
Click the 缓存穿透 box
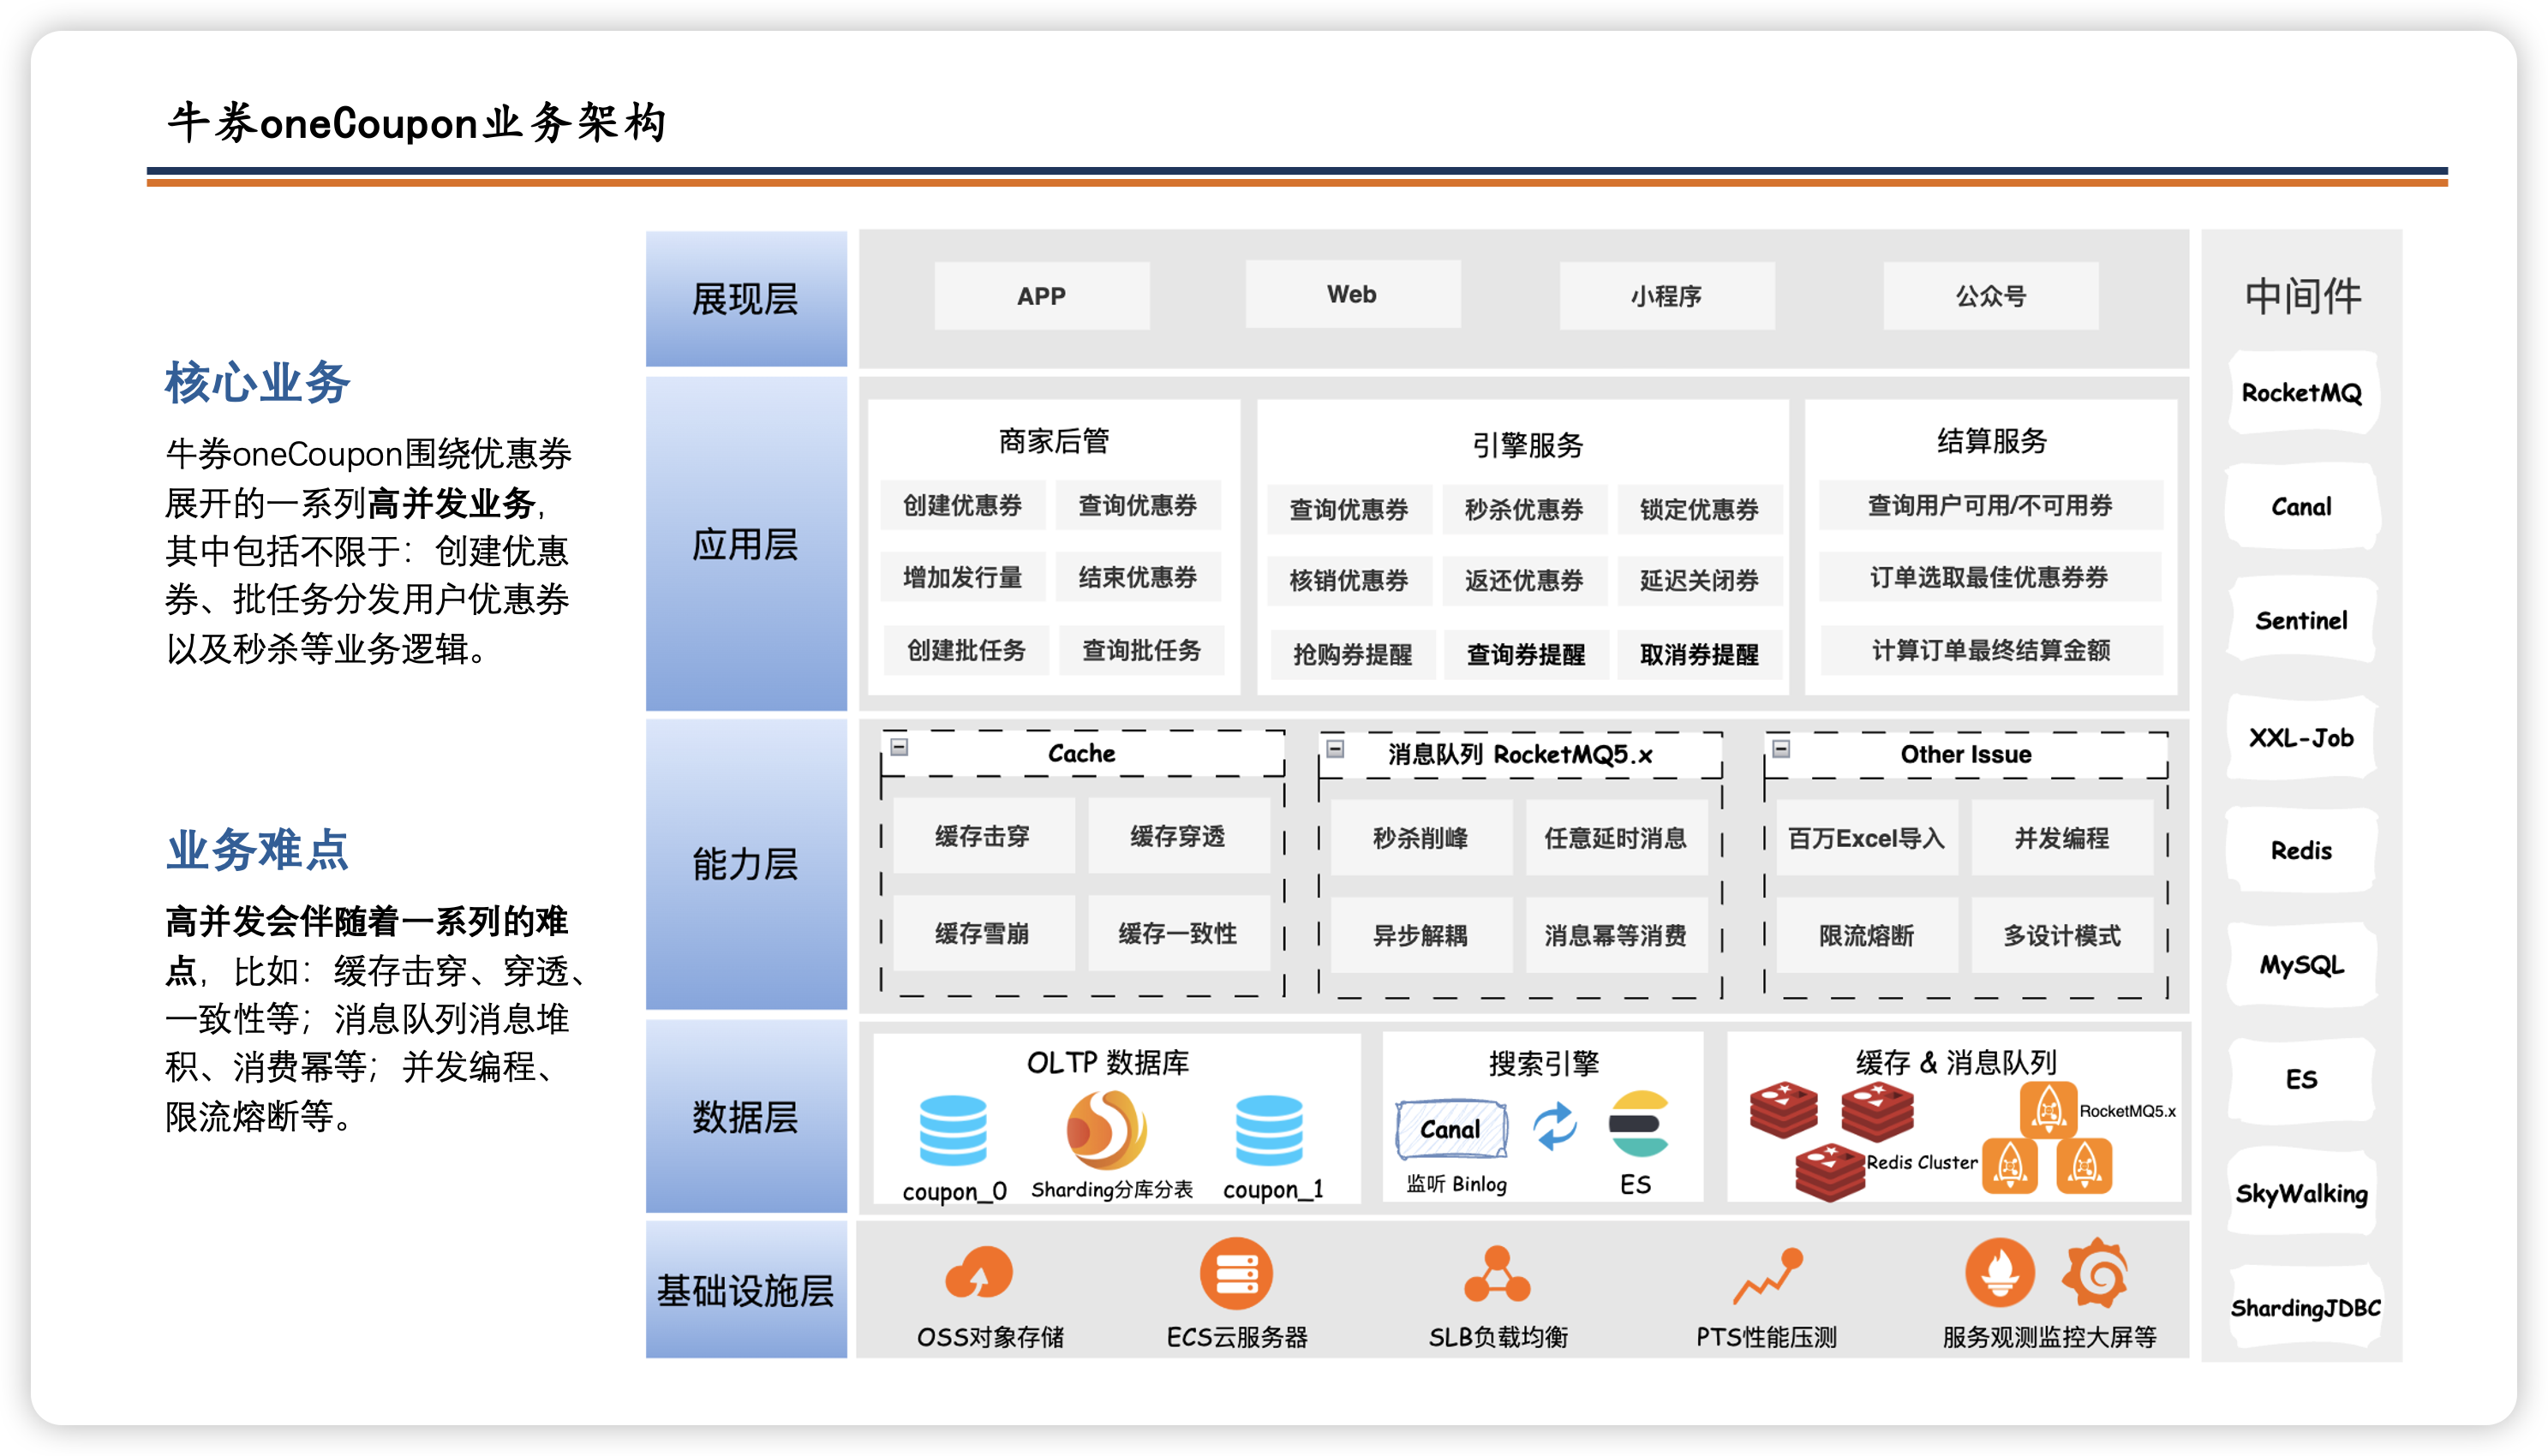pyautogui.click(x=1178, y=836)
